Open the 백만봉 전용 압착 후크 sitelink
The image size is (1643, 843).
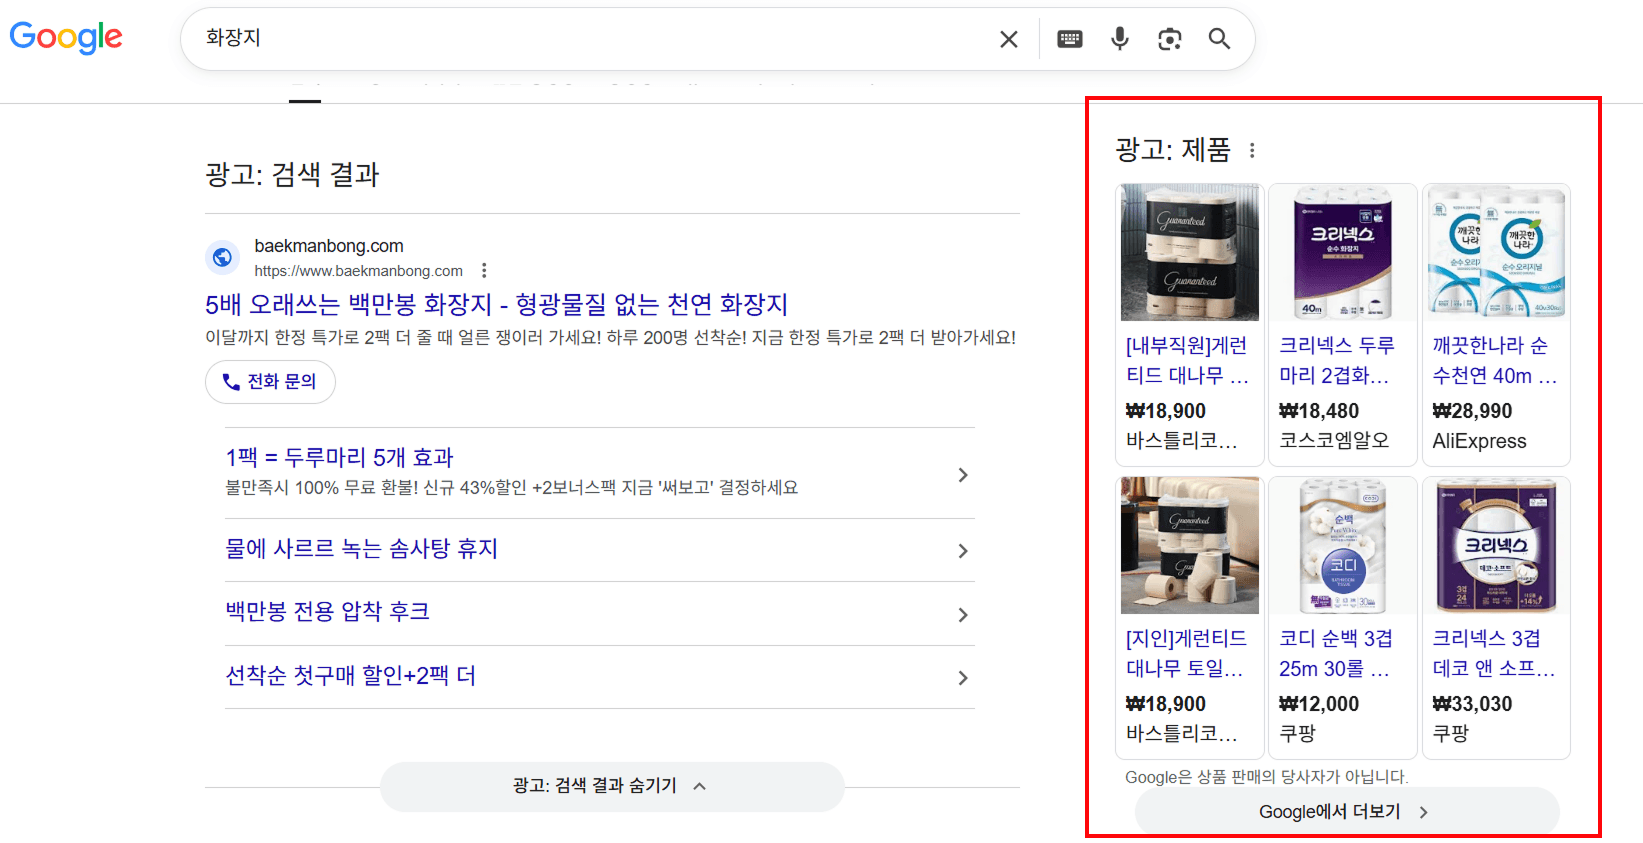pyautogui.click(x=328, y=611)
